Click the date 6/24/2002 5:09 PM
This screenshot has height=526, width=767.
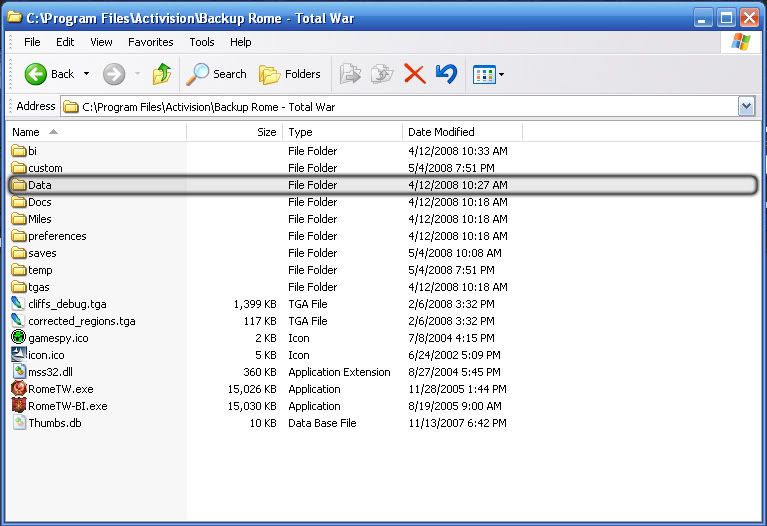point(454,355)
